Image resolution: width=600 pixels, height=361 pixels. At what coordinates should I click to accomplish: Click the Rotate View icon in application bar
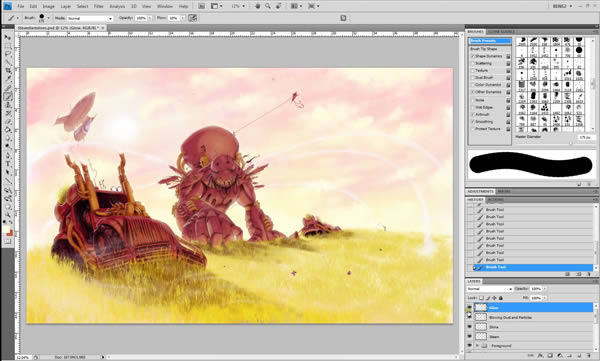pyautogui.click(x=279, y=6)
